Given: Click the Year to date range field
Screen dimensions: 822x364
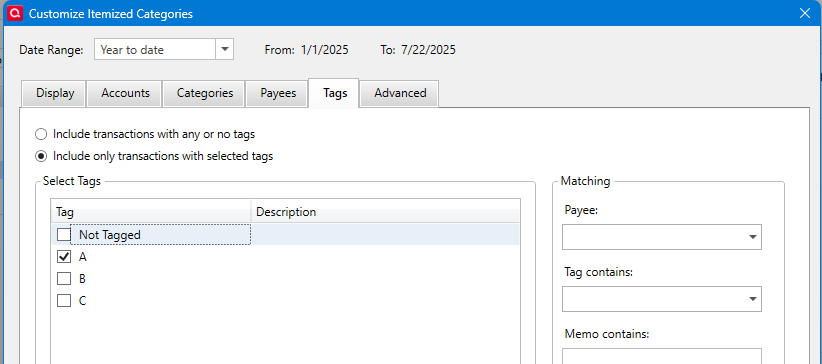Looking at the screenshot, I should point(155,49).
